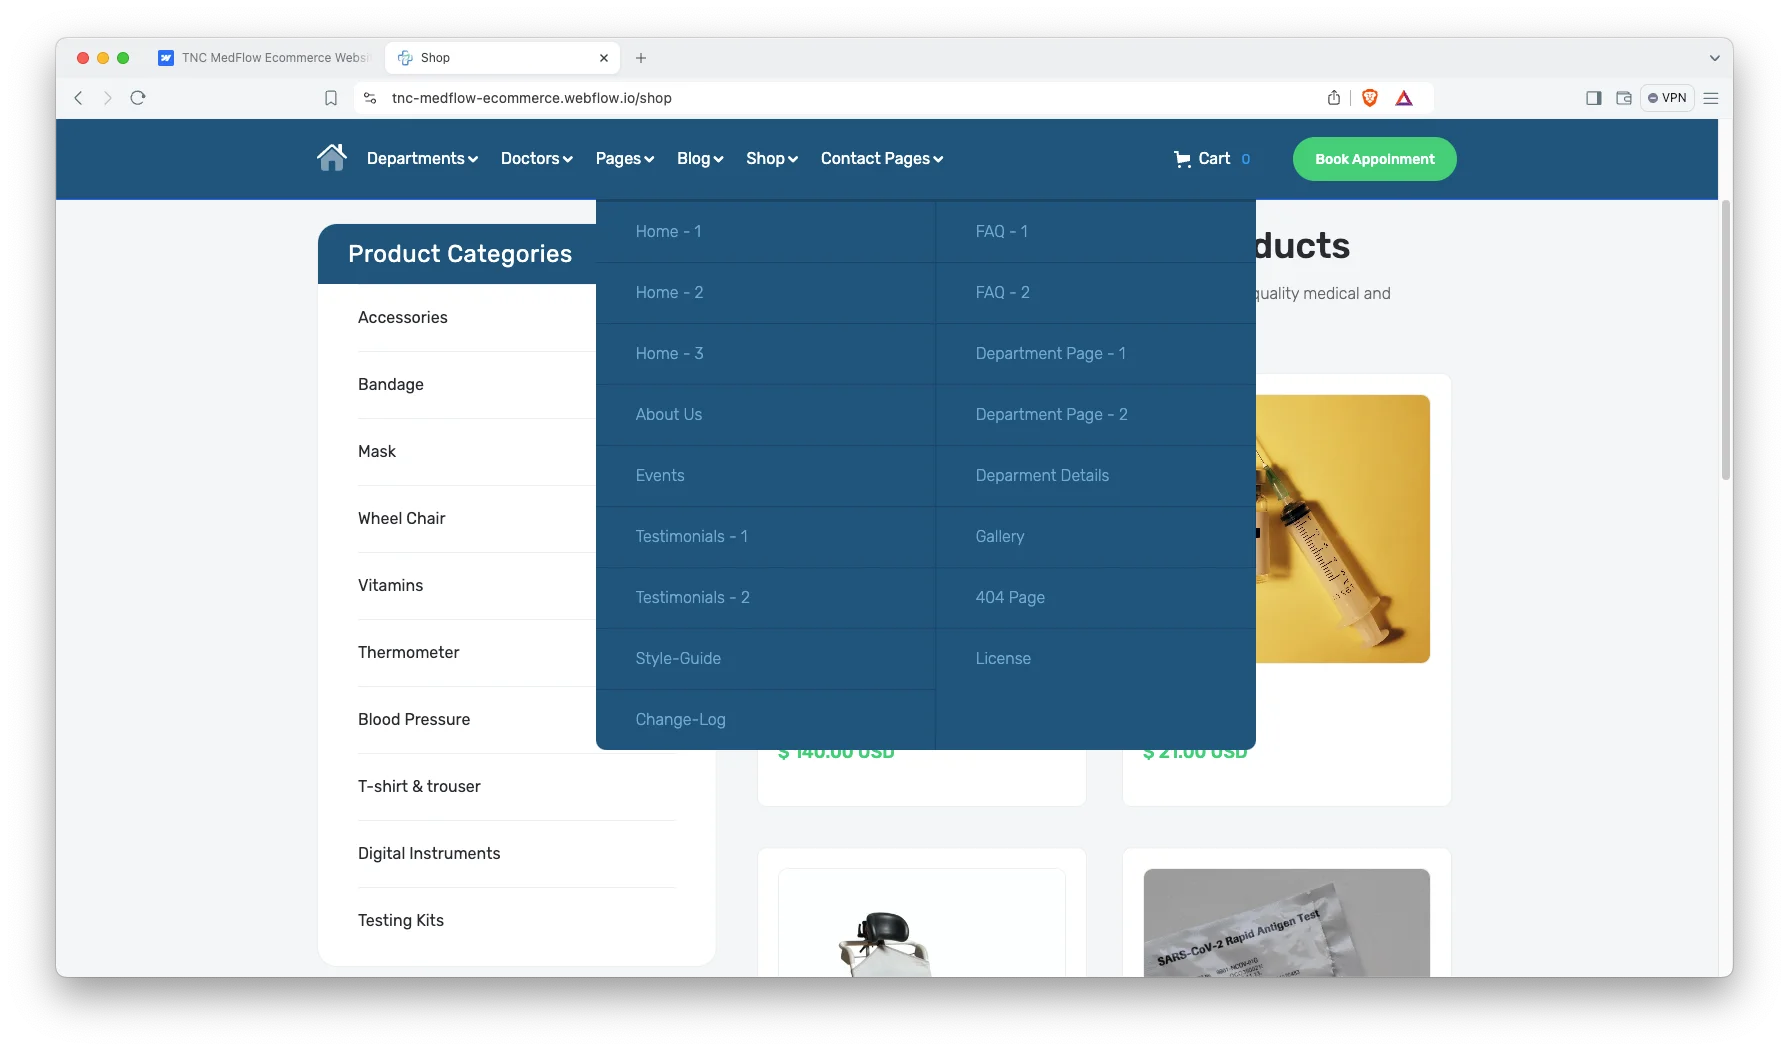Open the shopping cart icon
Image resolution: width=1789 pixels, height=1051 pixels.
coord(1182,158)
